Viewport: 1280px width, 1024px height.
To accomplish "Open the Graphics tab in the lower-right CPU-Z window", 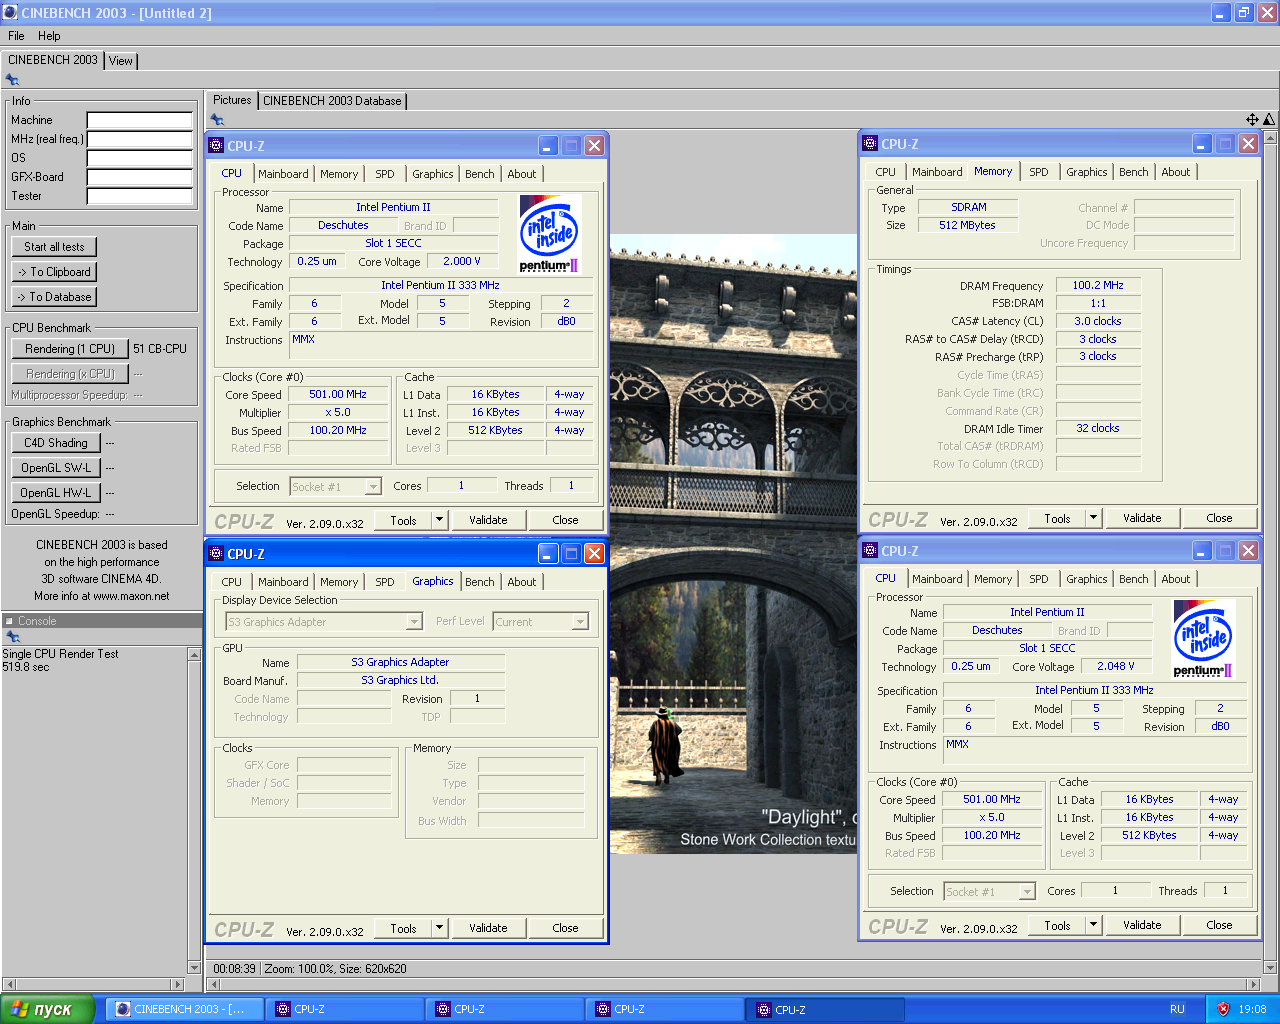I will (1087, 579).
